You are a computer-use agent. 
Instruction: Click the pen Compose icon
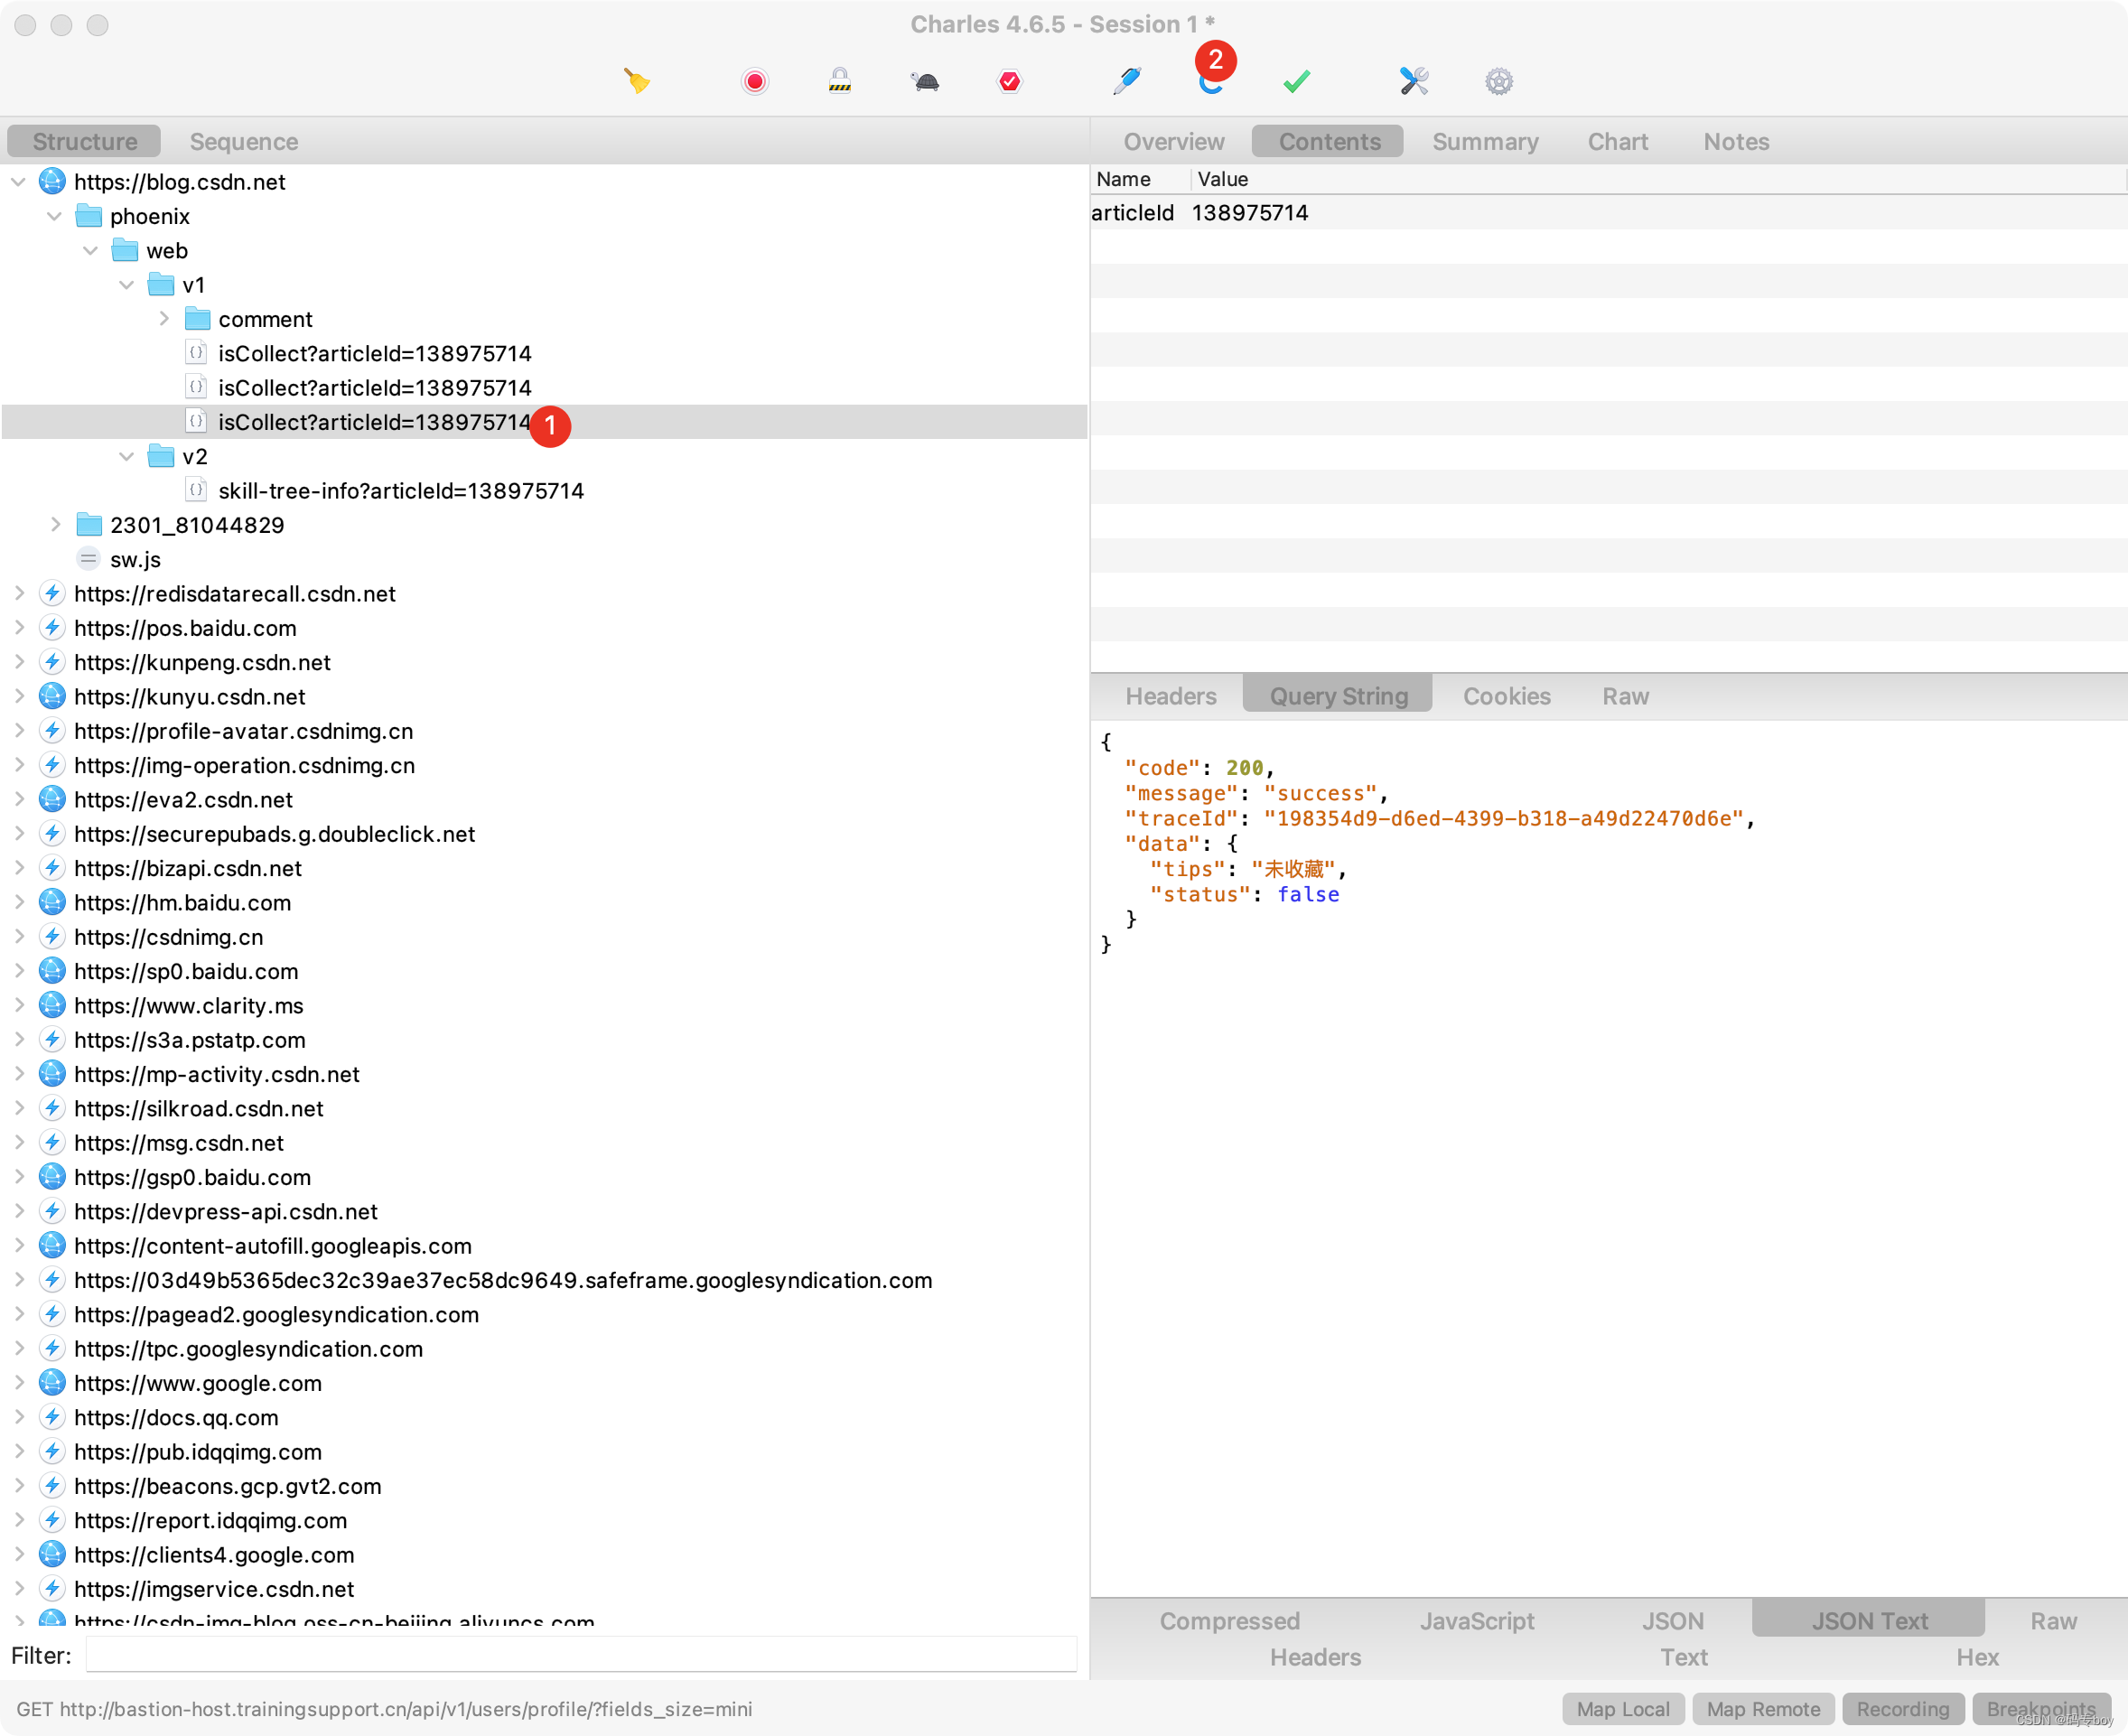point(1127,81)
